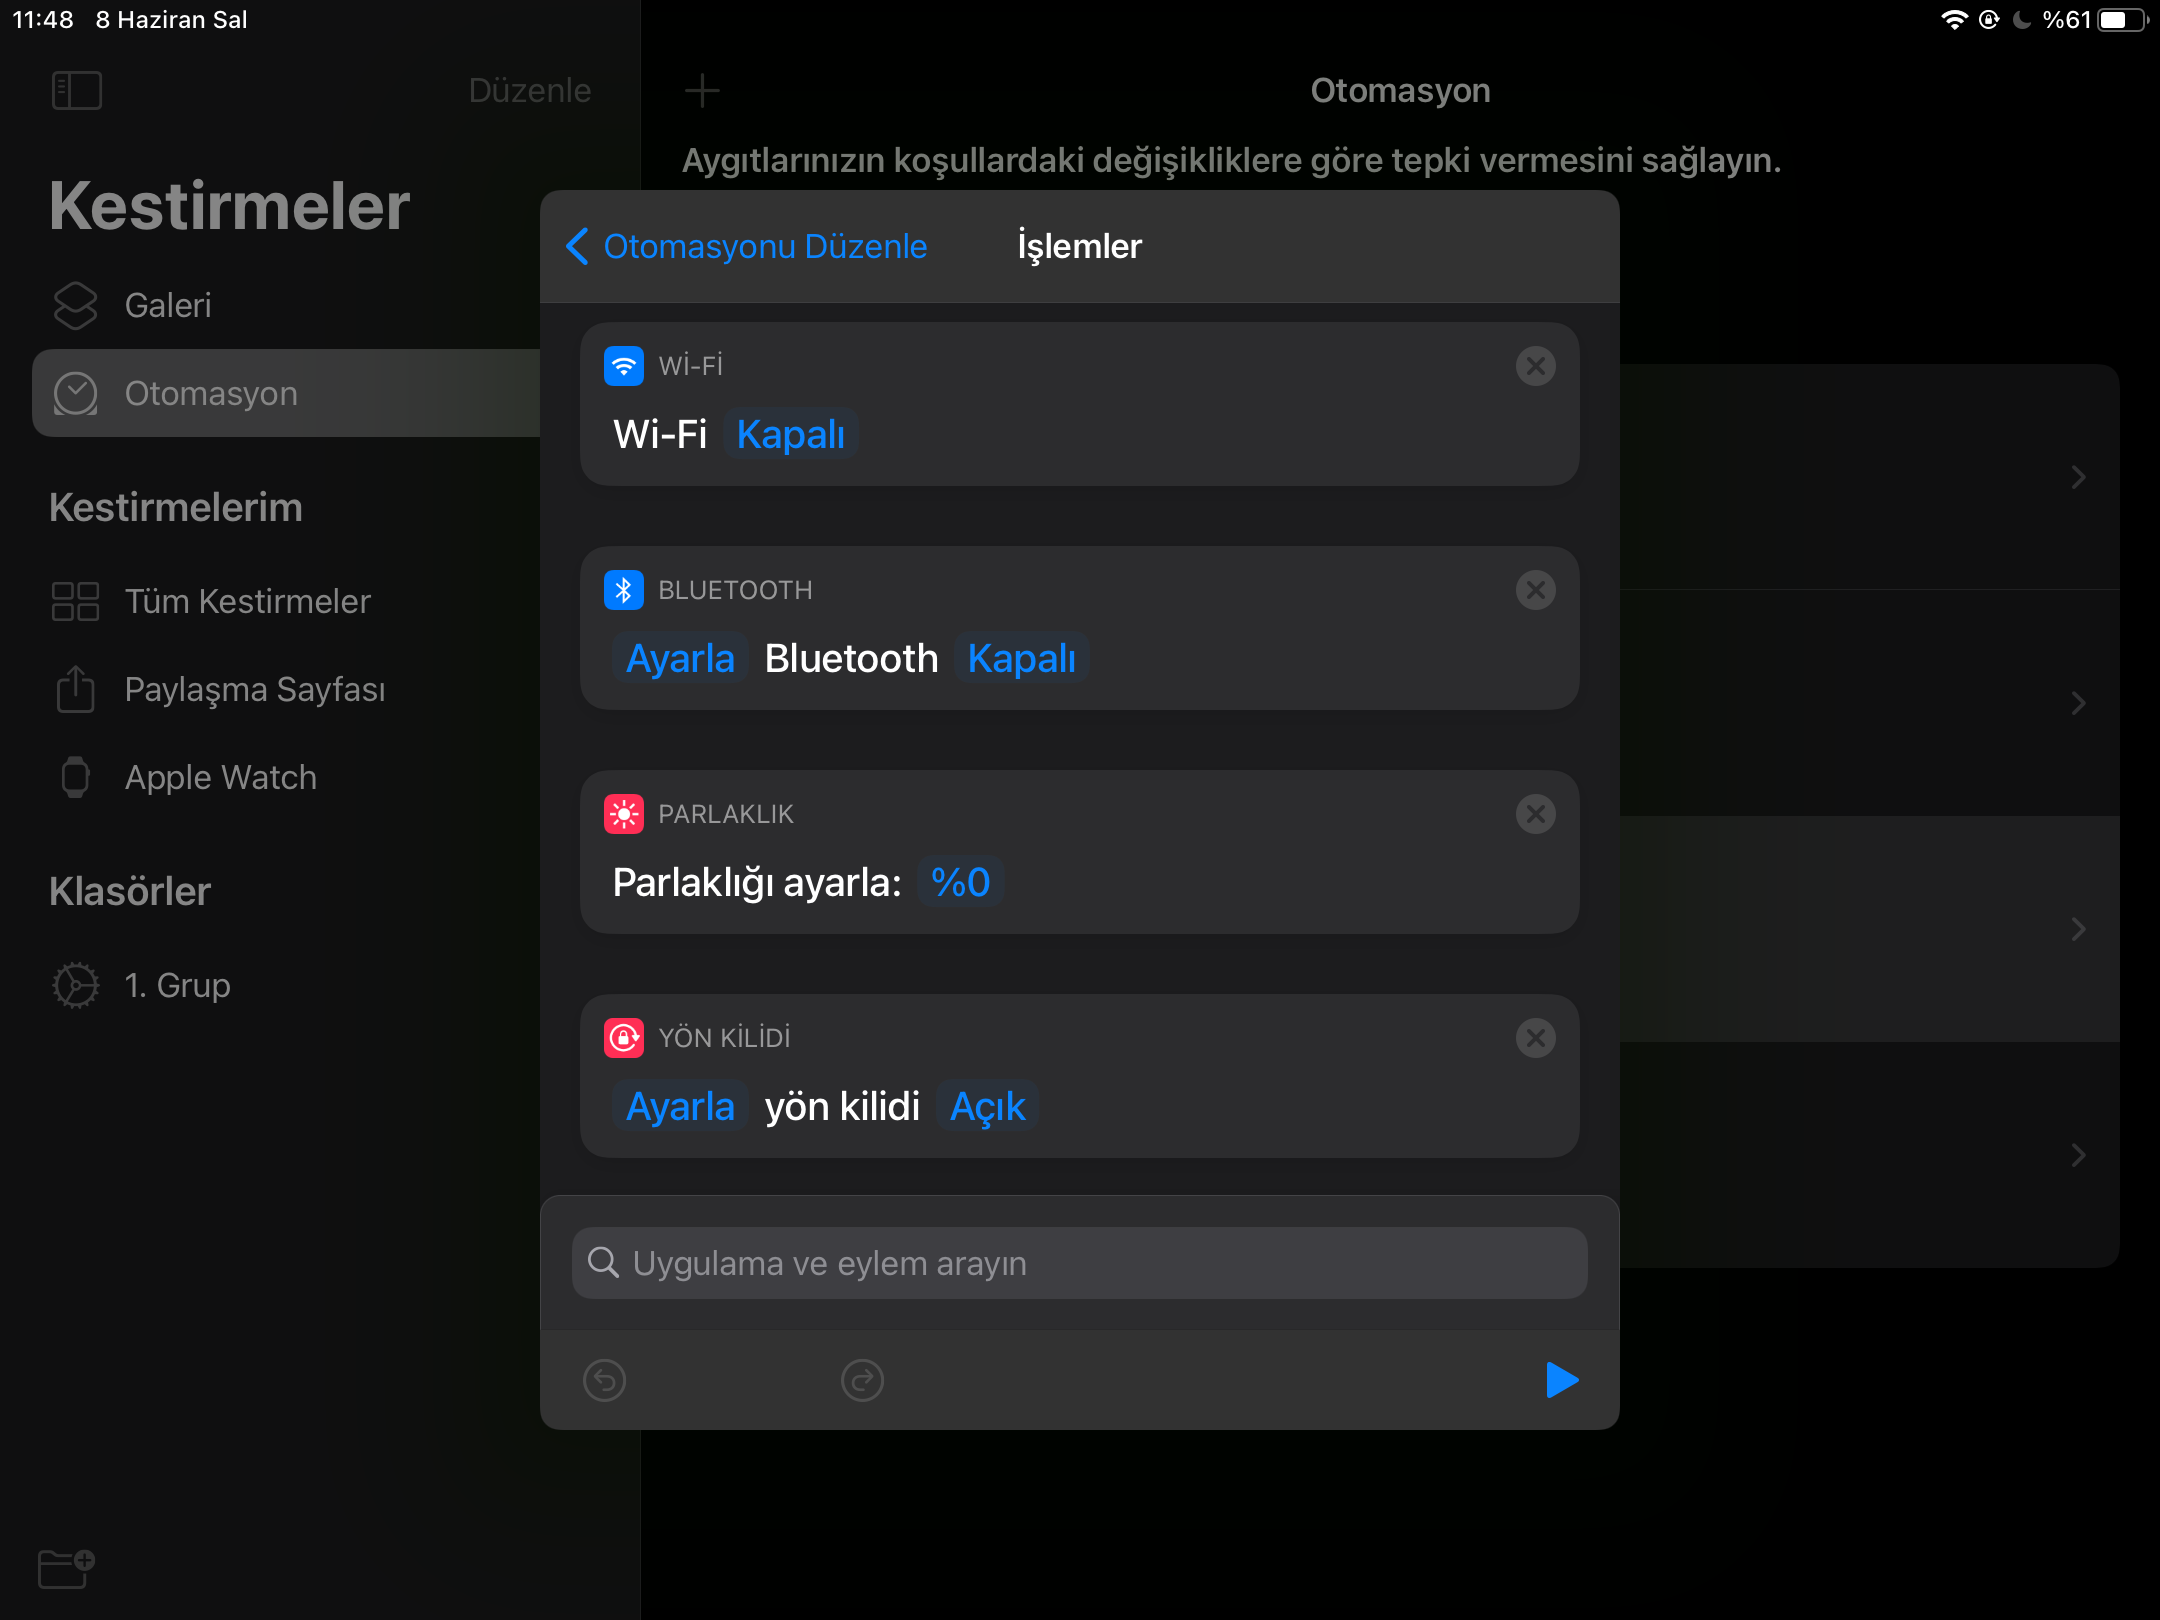This screenshot has width=2160, height=1620.
Task: Remove the Wi-Fi action
Action: coord(1536,366)
